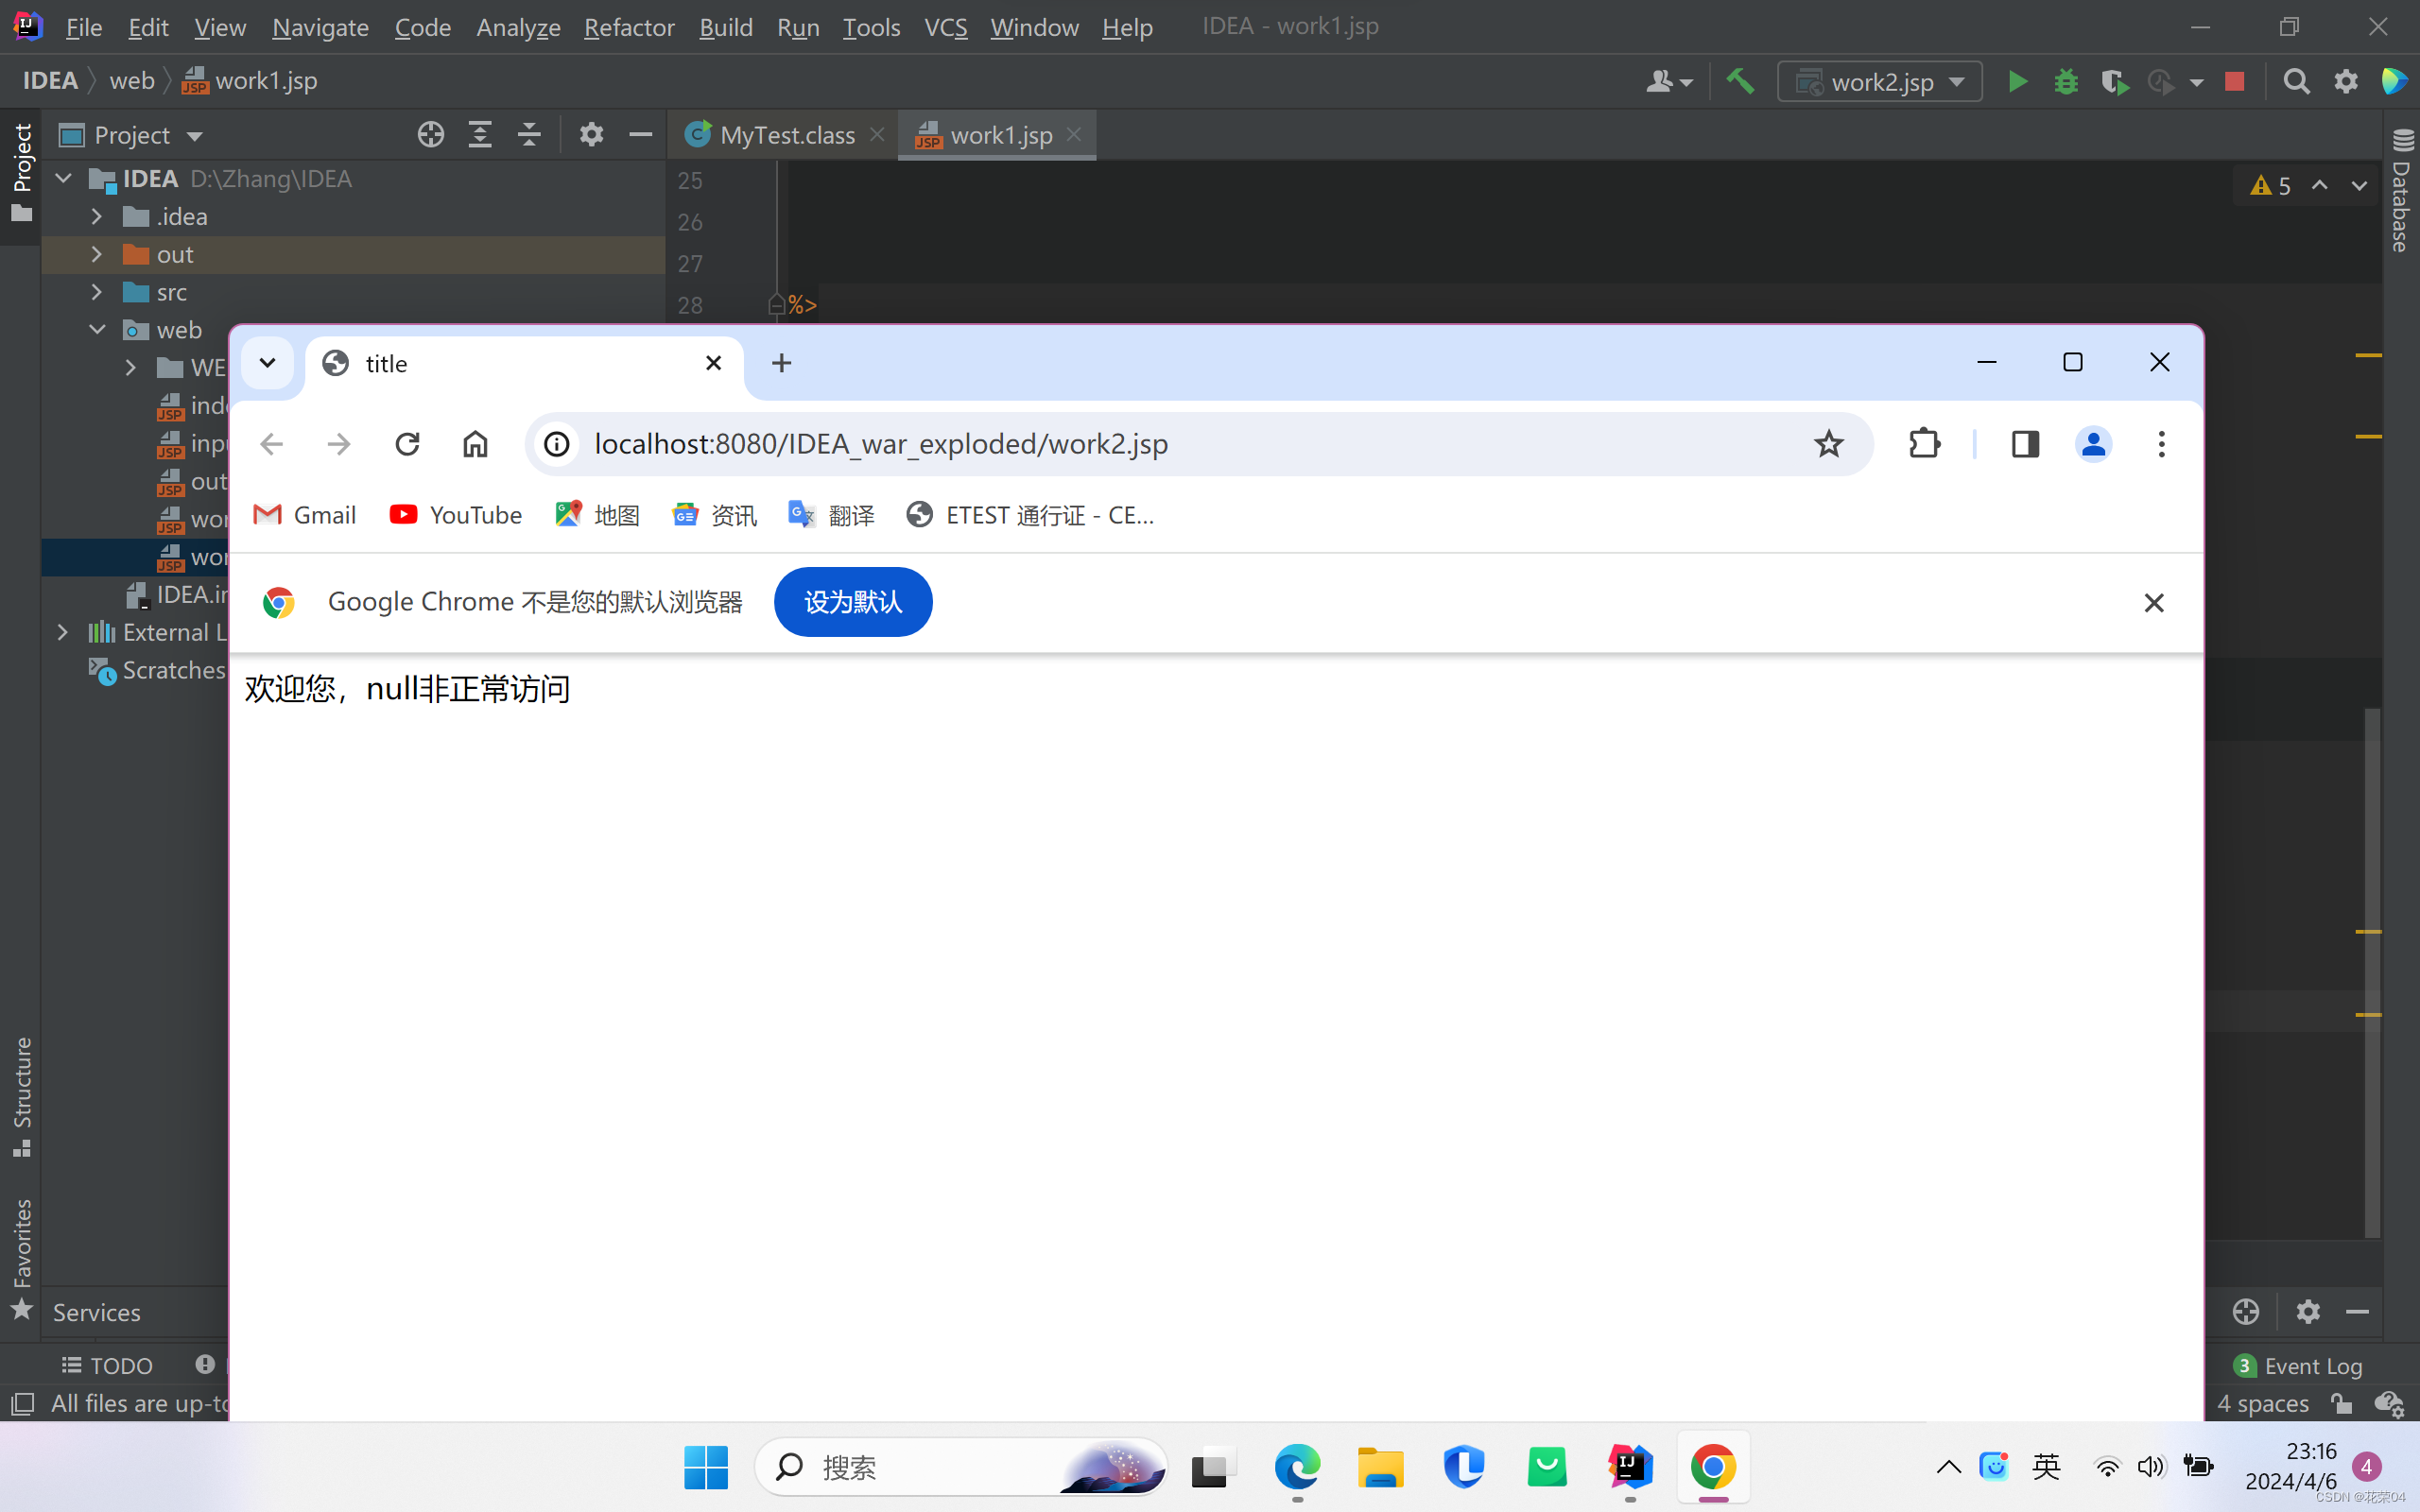This screenshot has height=1512, width=2420.
Task: Toggle the Chrome side panel
Action: 2025,444
